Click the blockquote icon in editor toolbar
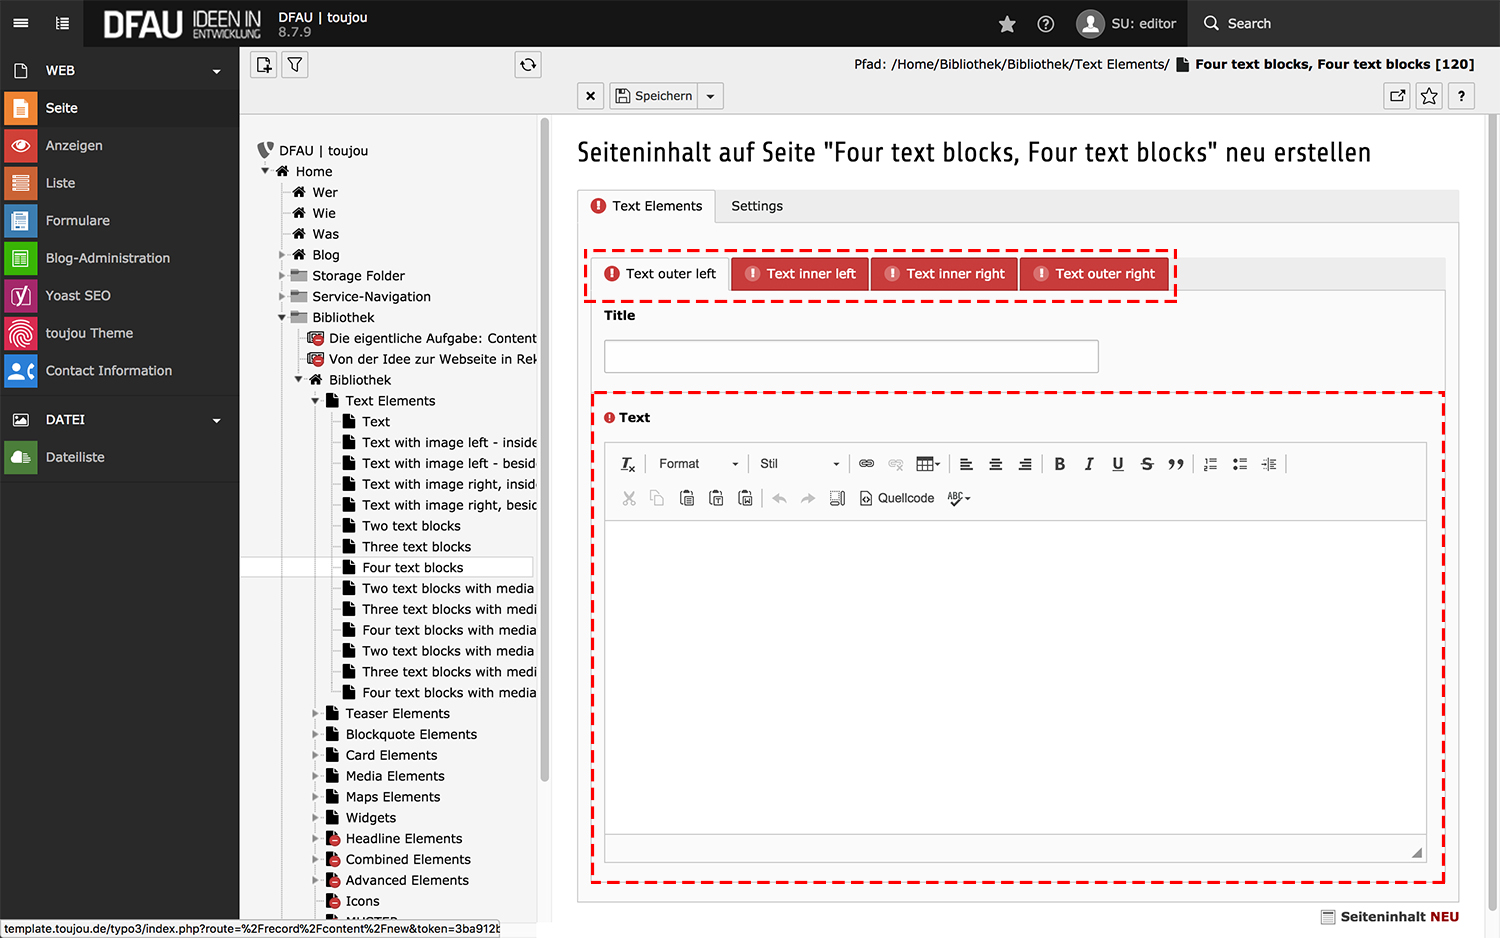The image size is (1500, 938). (x=1176, y=464)
